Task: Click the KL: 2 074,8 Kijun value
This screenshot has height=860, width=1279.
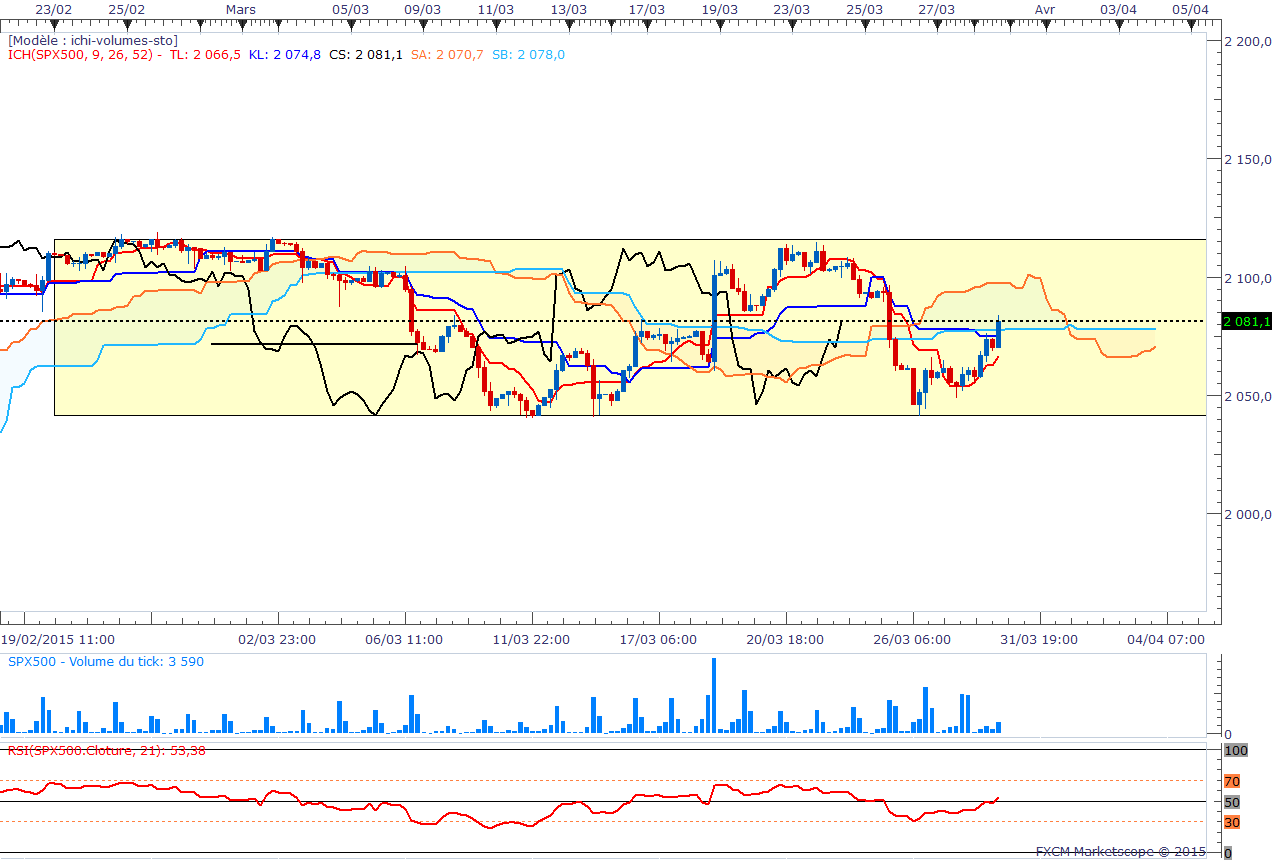Action: point(285,54)
